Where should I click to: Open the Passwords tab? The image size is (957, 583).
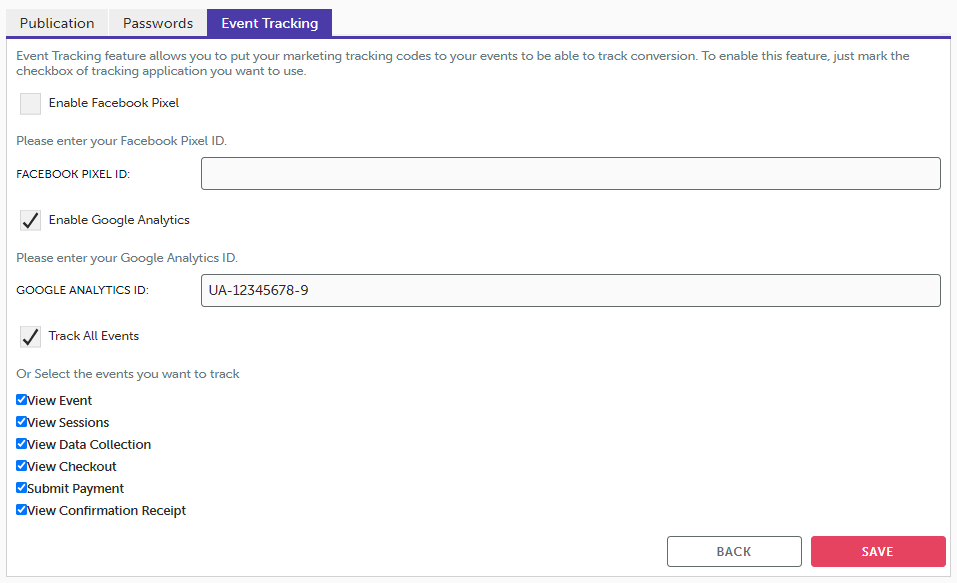click(157, 23)
